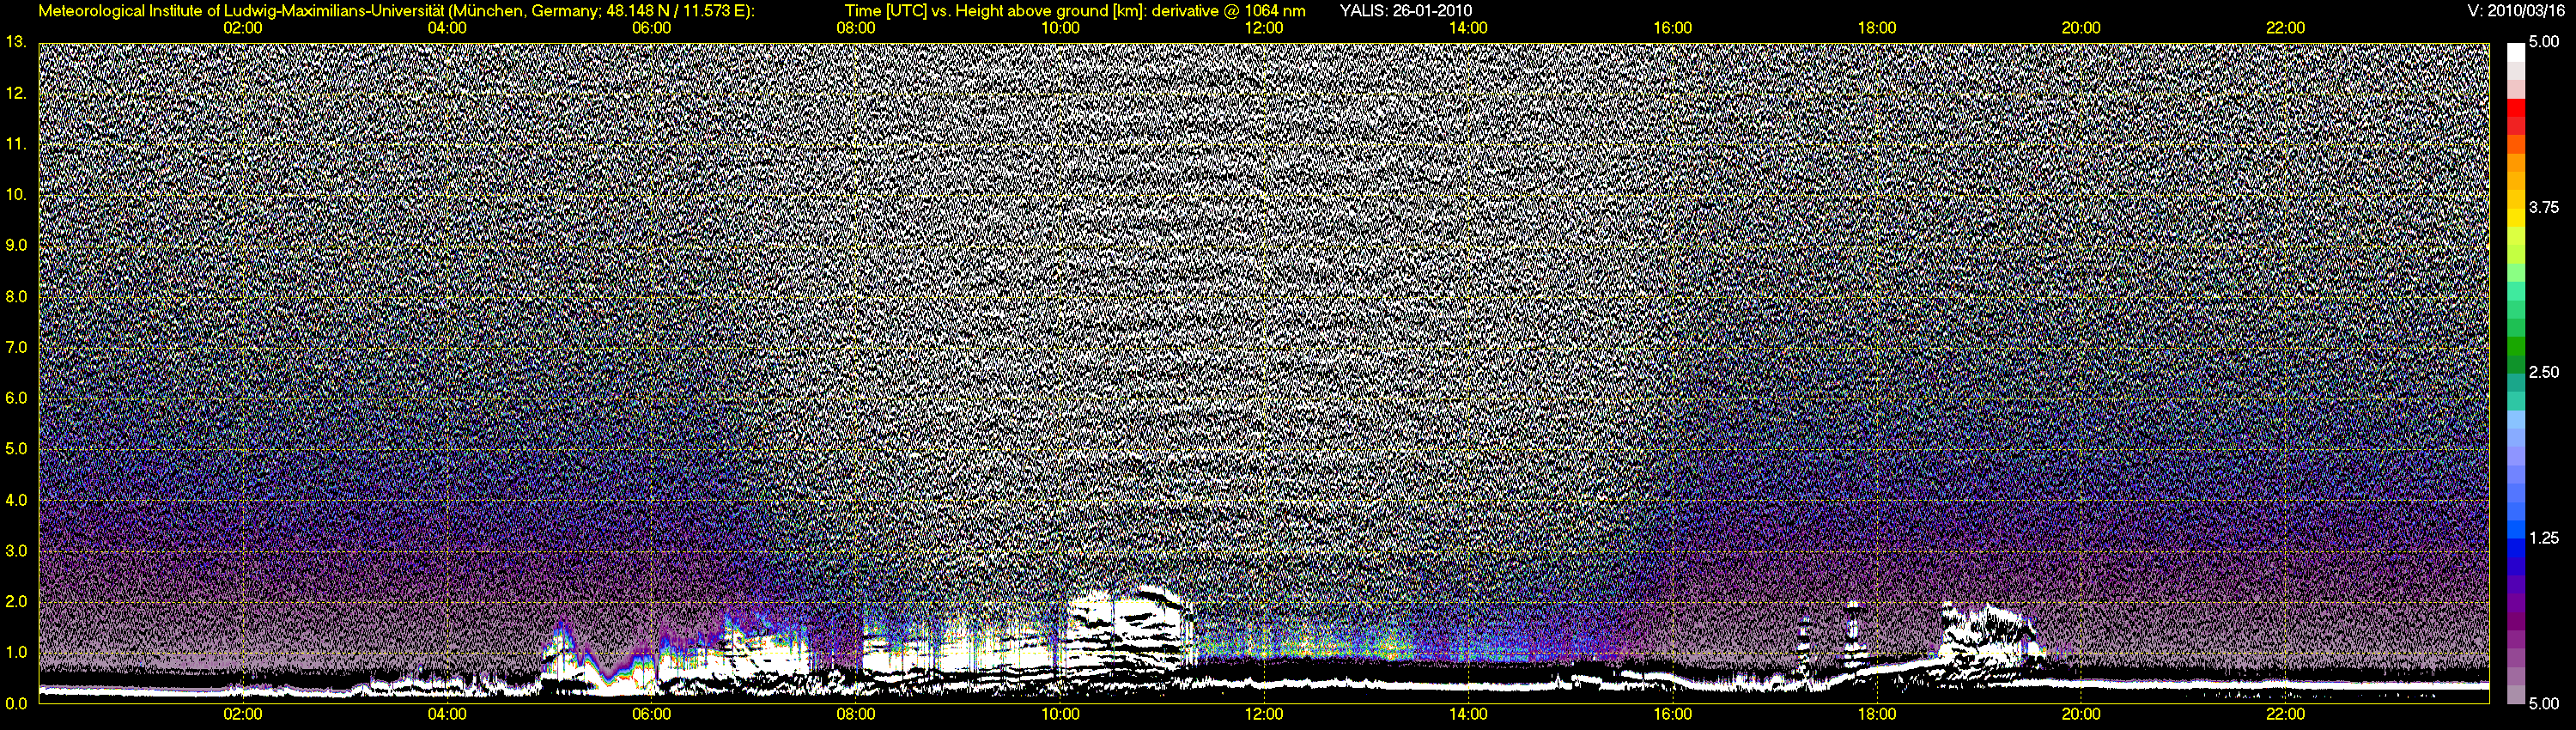Click the 14:00 label on the bottom time axis
The height and width of the screenshot is (730, 2576).
coord(1468,714)
